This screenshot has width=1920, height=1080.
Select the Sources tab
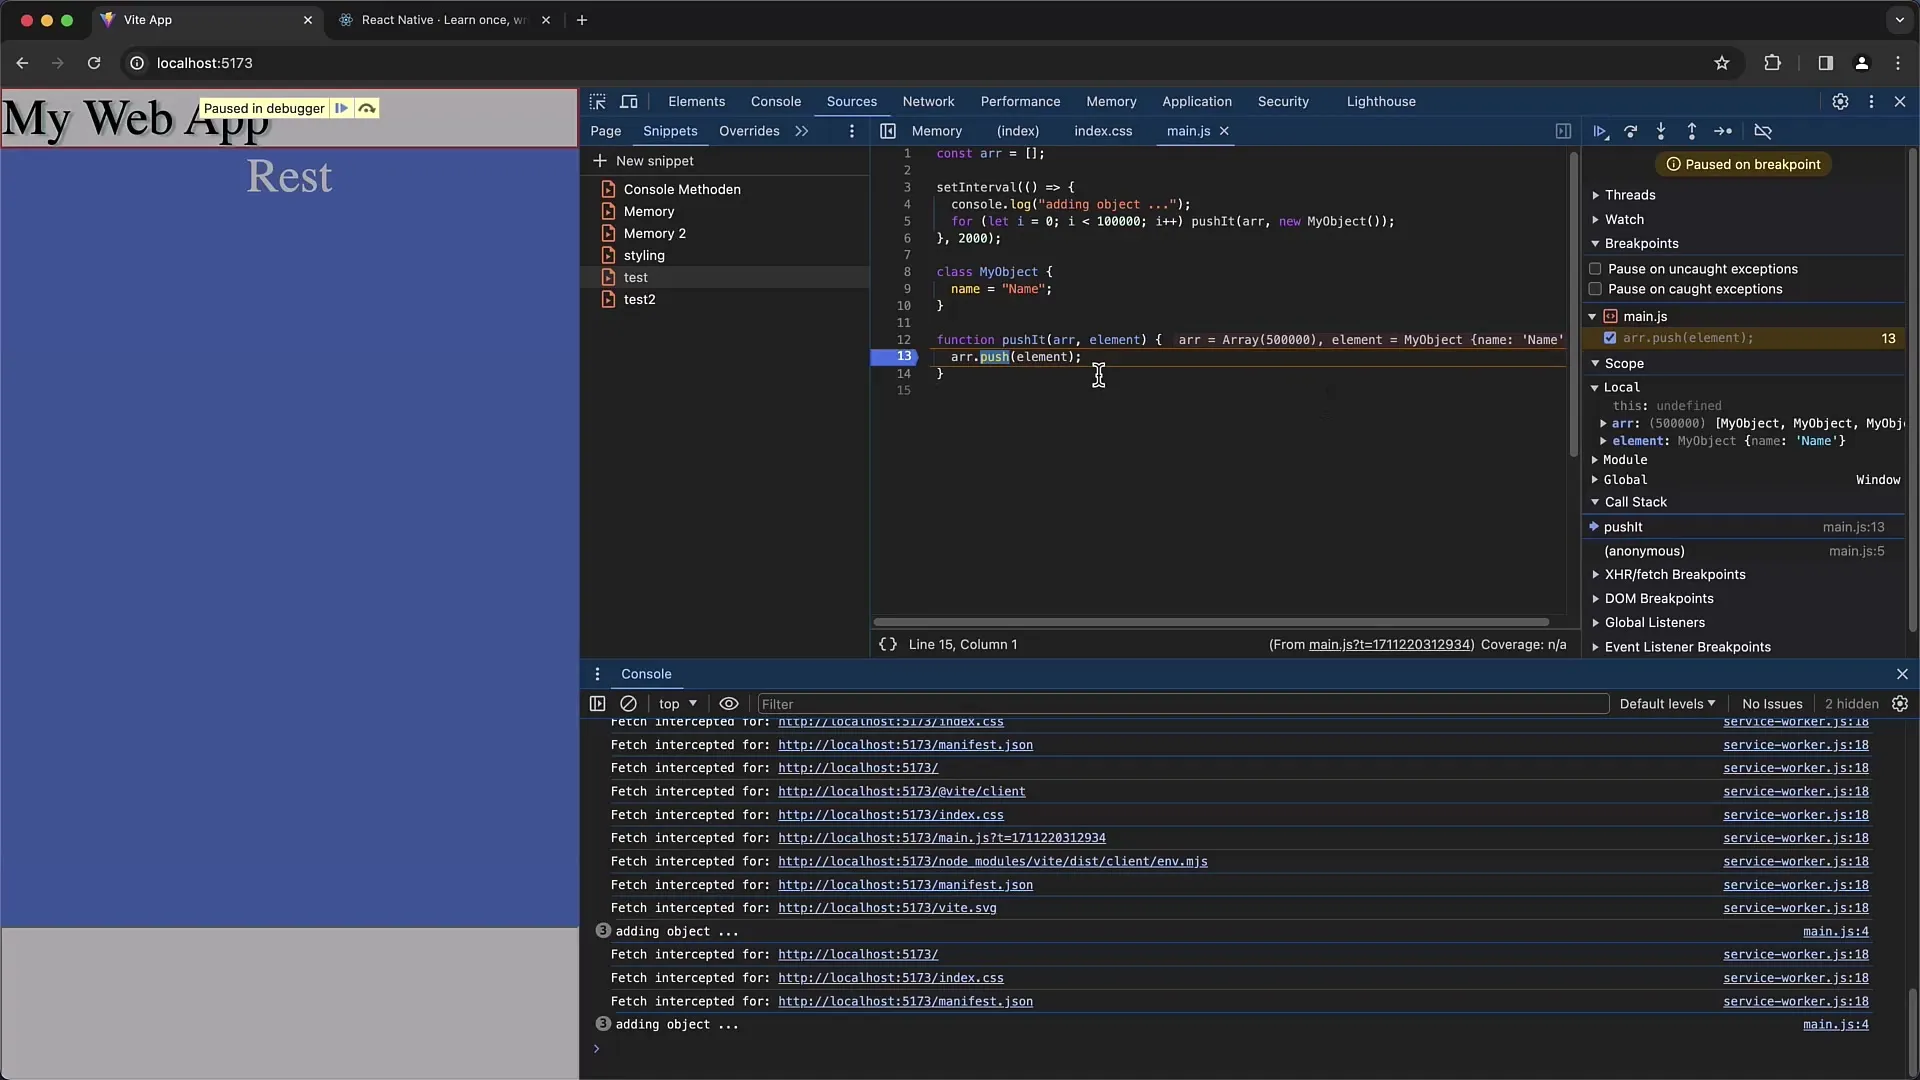pyautogui.click(x=851, y=102)
